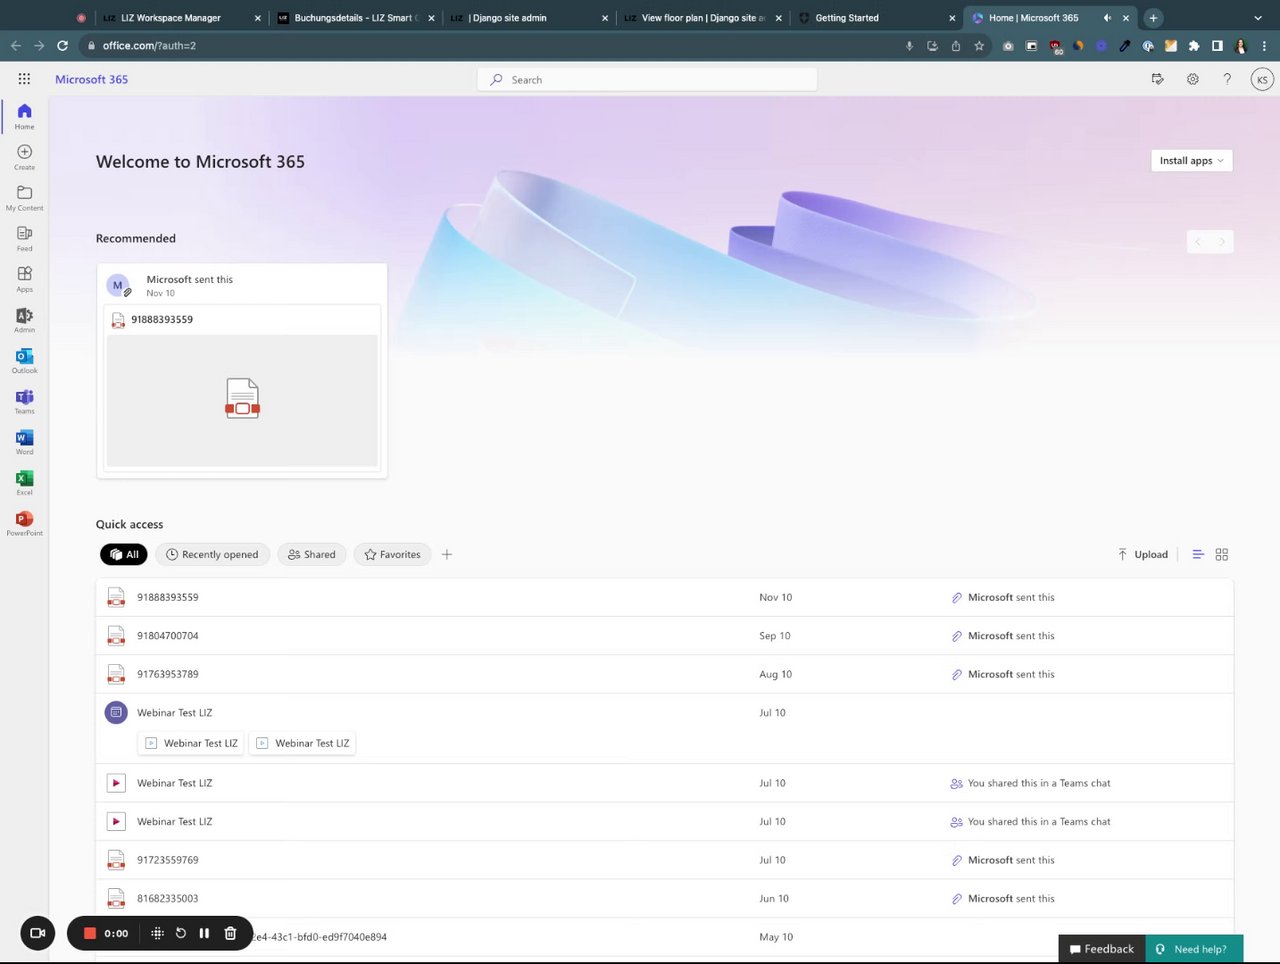Reload the browser page
The image size is (1280, 964).
[x=62, y=45]
